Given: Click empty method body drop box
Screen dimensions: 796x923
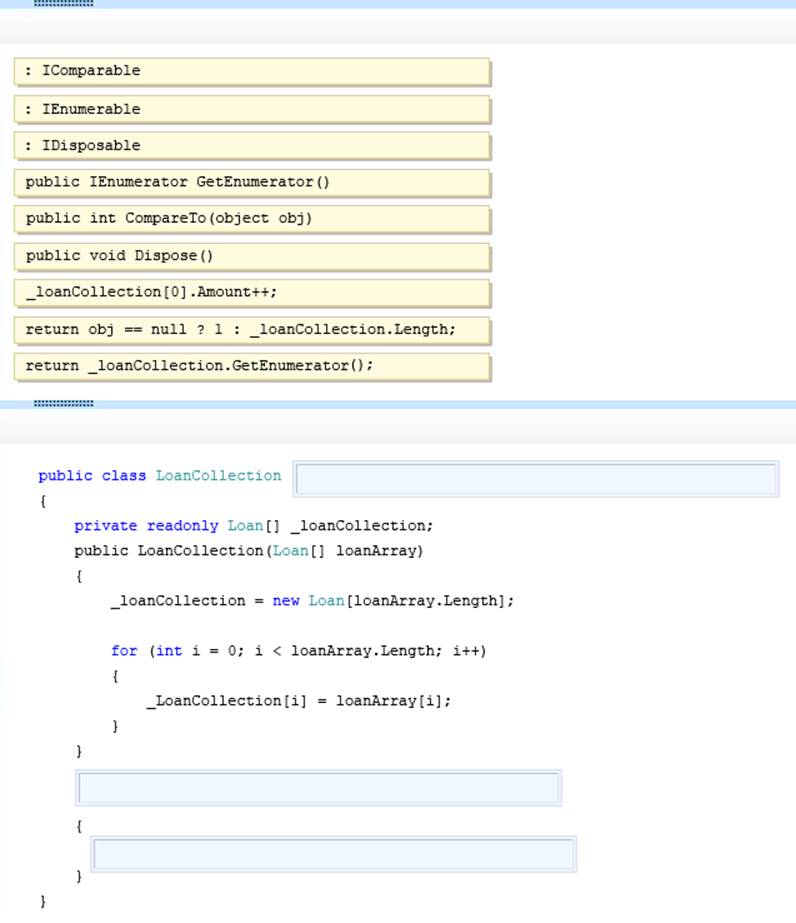Looking at the screenshot, I should (334, 854).
